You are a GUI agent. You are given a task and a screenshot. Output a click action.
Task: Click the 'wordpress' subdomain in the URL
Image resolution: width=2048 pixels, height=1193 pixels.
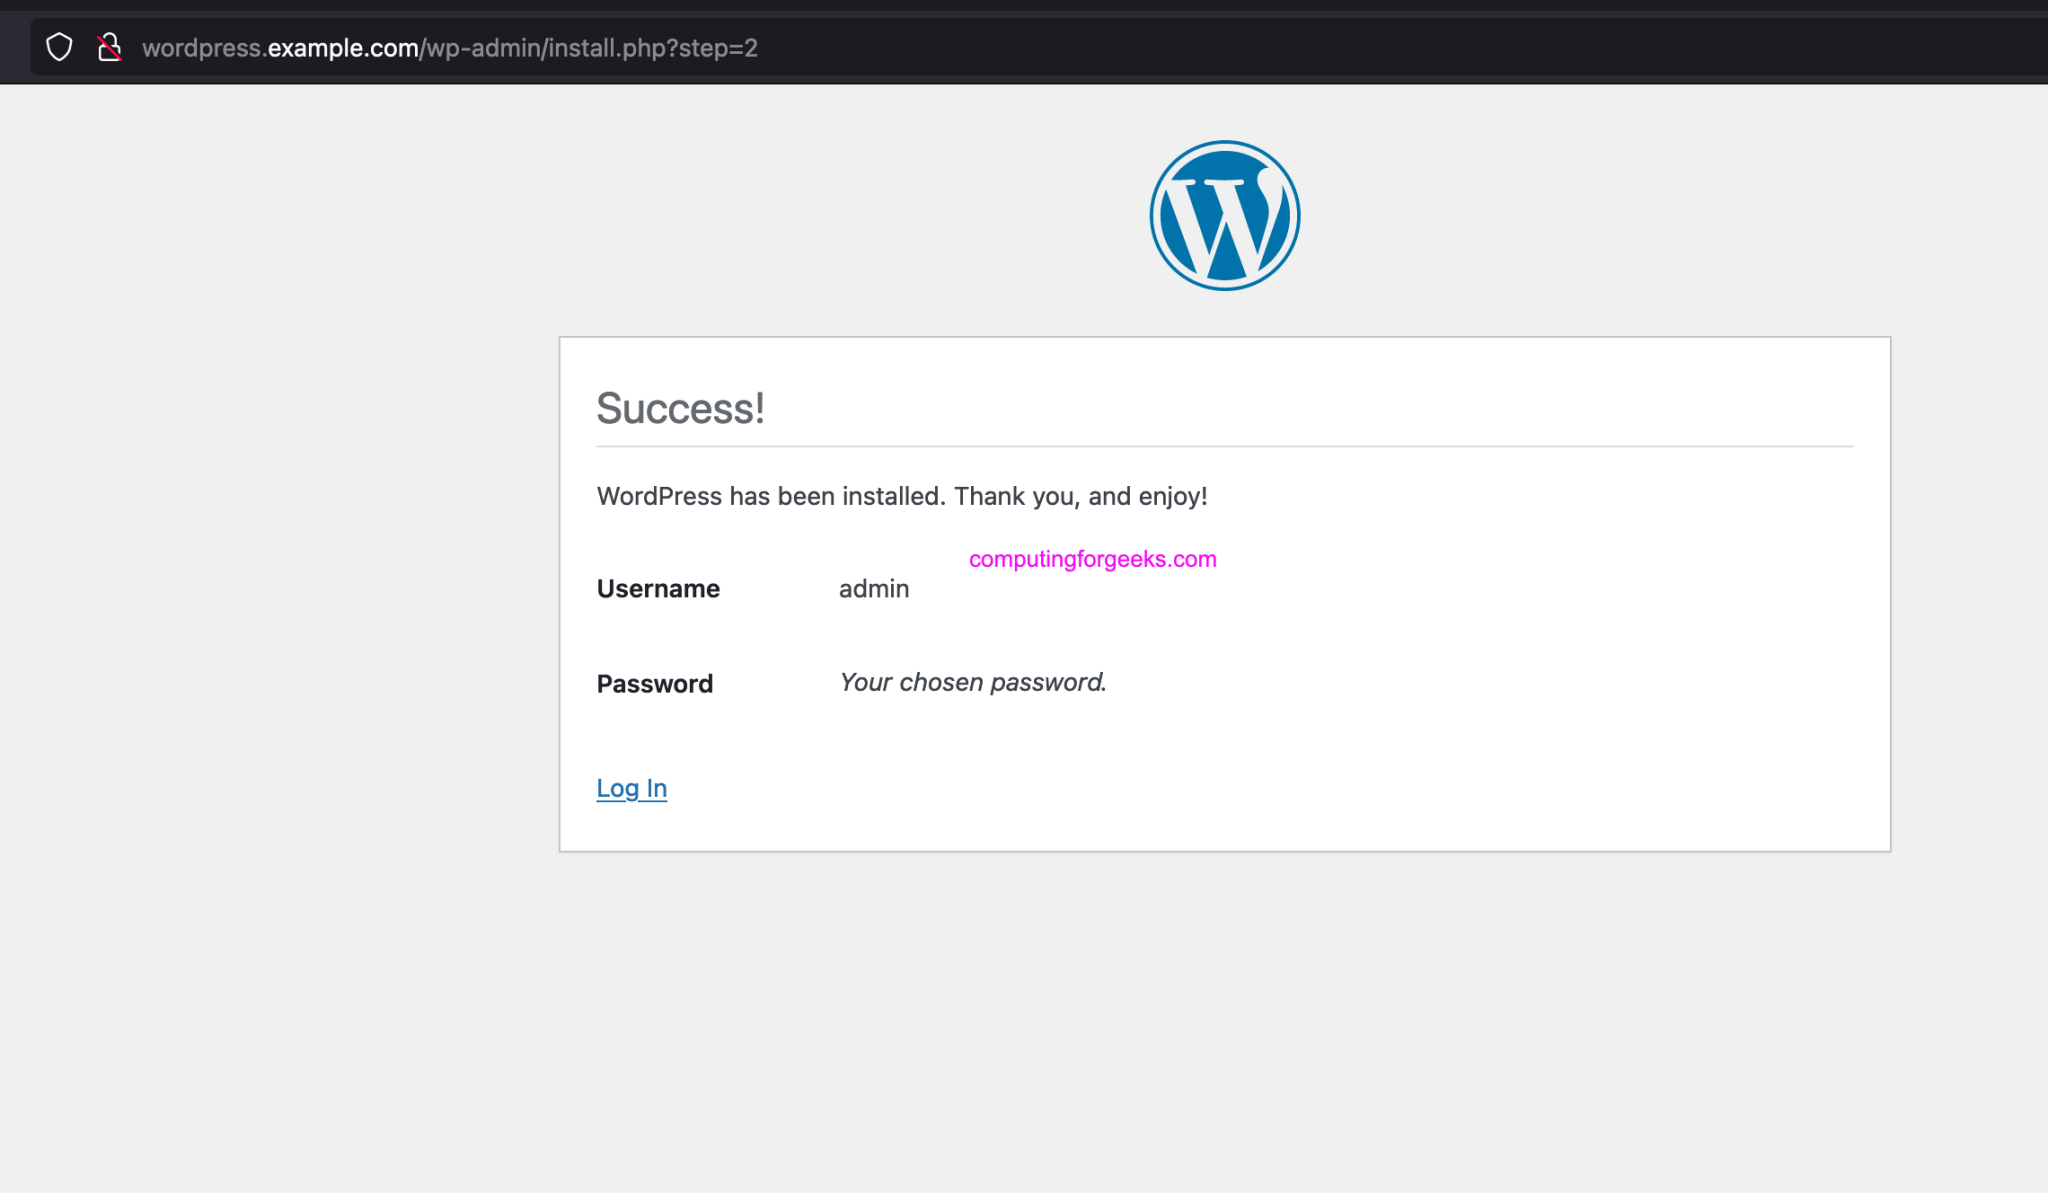(201, 48)
